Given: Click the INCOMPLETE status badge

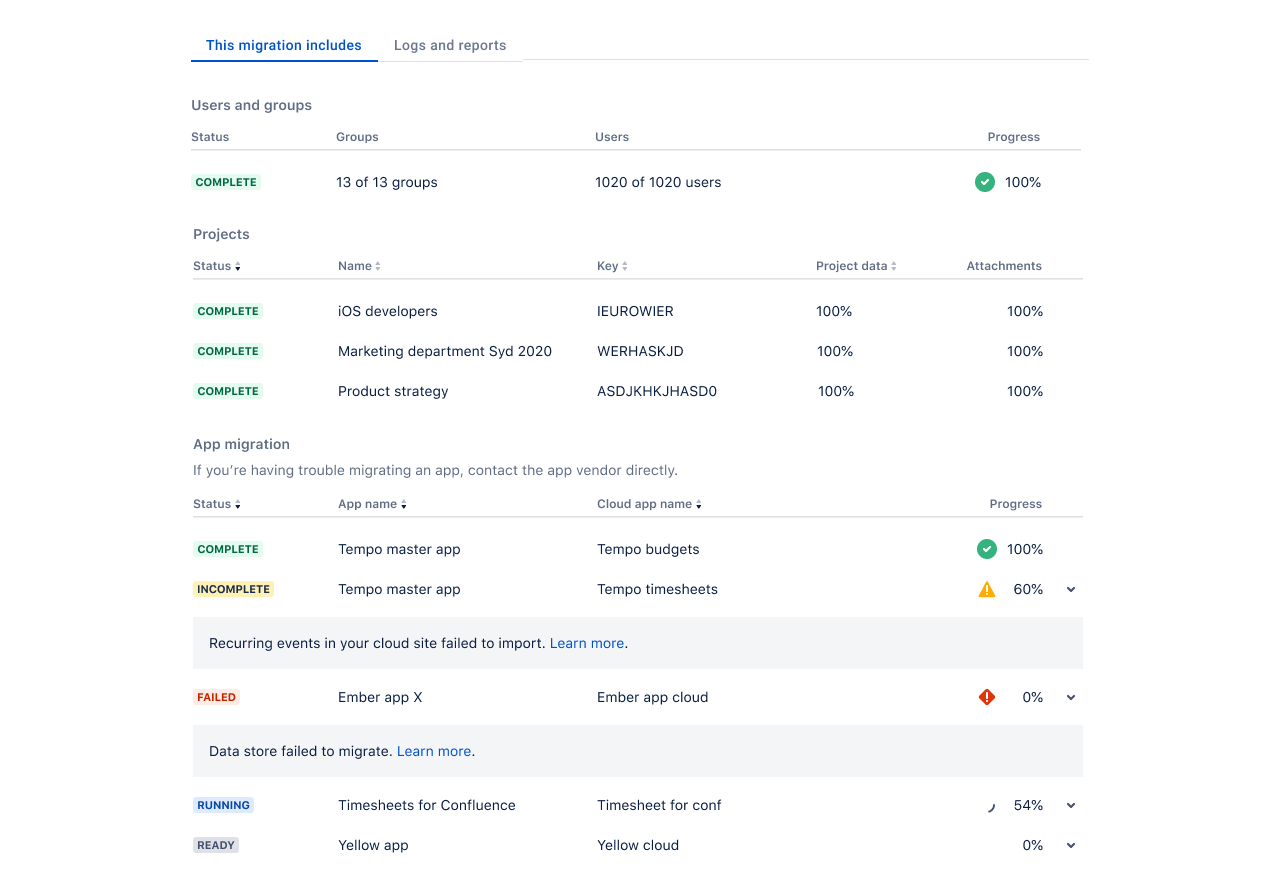Looking at the screenshot, I should point(233,589).
